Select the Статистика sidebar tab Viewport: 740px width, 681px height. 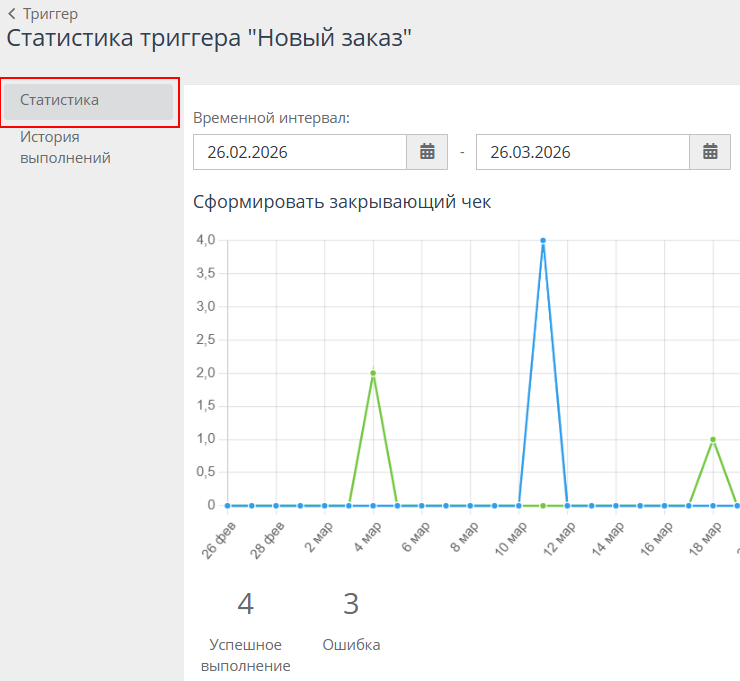coord(89,101)
